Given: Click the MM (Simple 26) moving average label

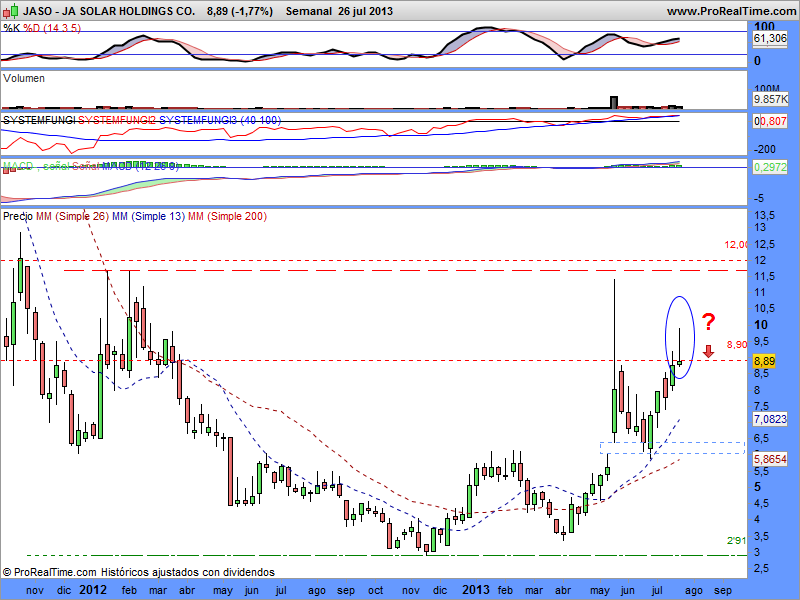Looking at the screenshot, I should pyautogui.click(x=72, y=216).
